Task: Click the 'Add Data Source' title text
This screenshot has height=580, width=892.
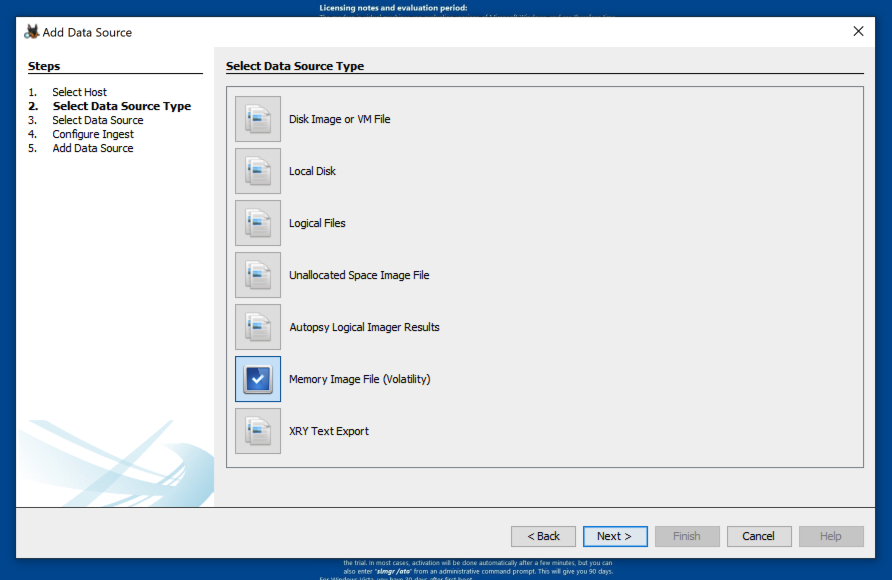Action: click(87, 32)
